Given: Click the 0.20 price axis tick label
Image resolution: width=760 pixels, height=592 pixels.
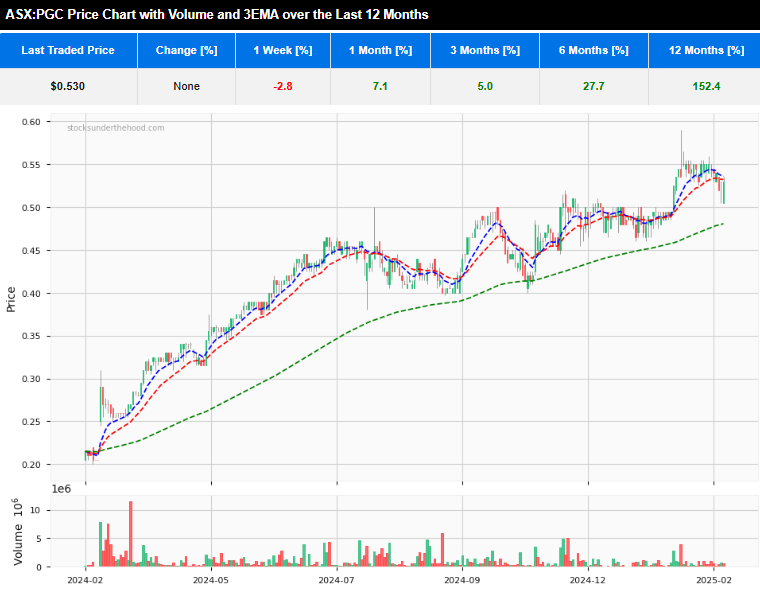Looking at the screenshot, I should [x=31, y=465].
